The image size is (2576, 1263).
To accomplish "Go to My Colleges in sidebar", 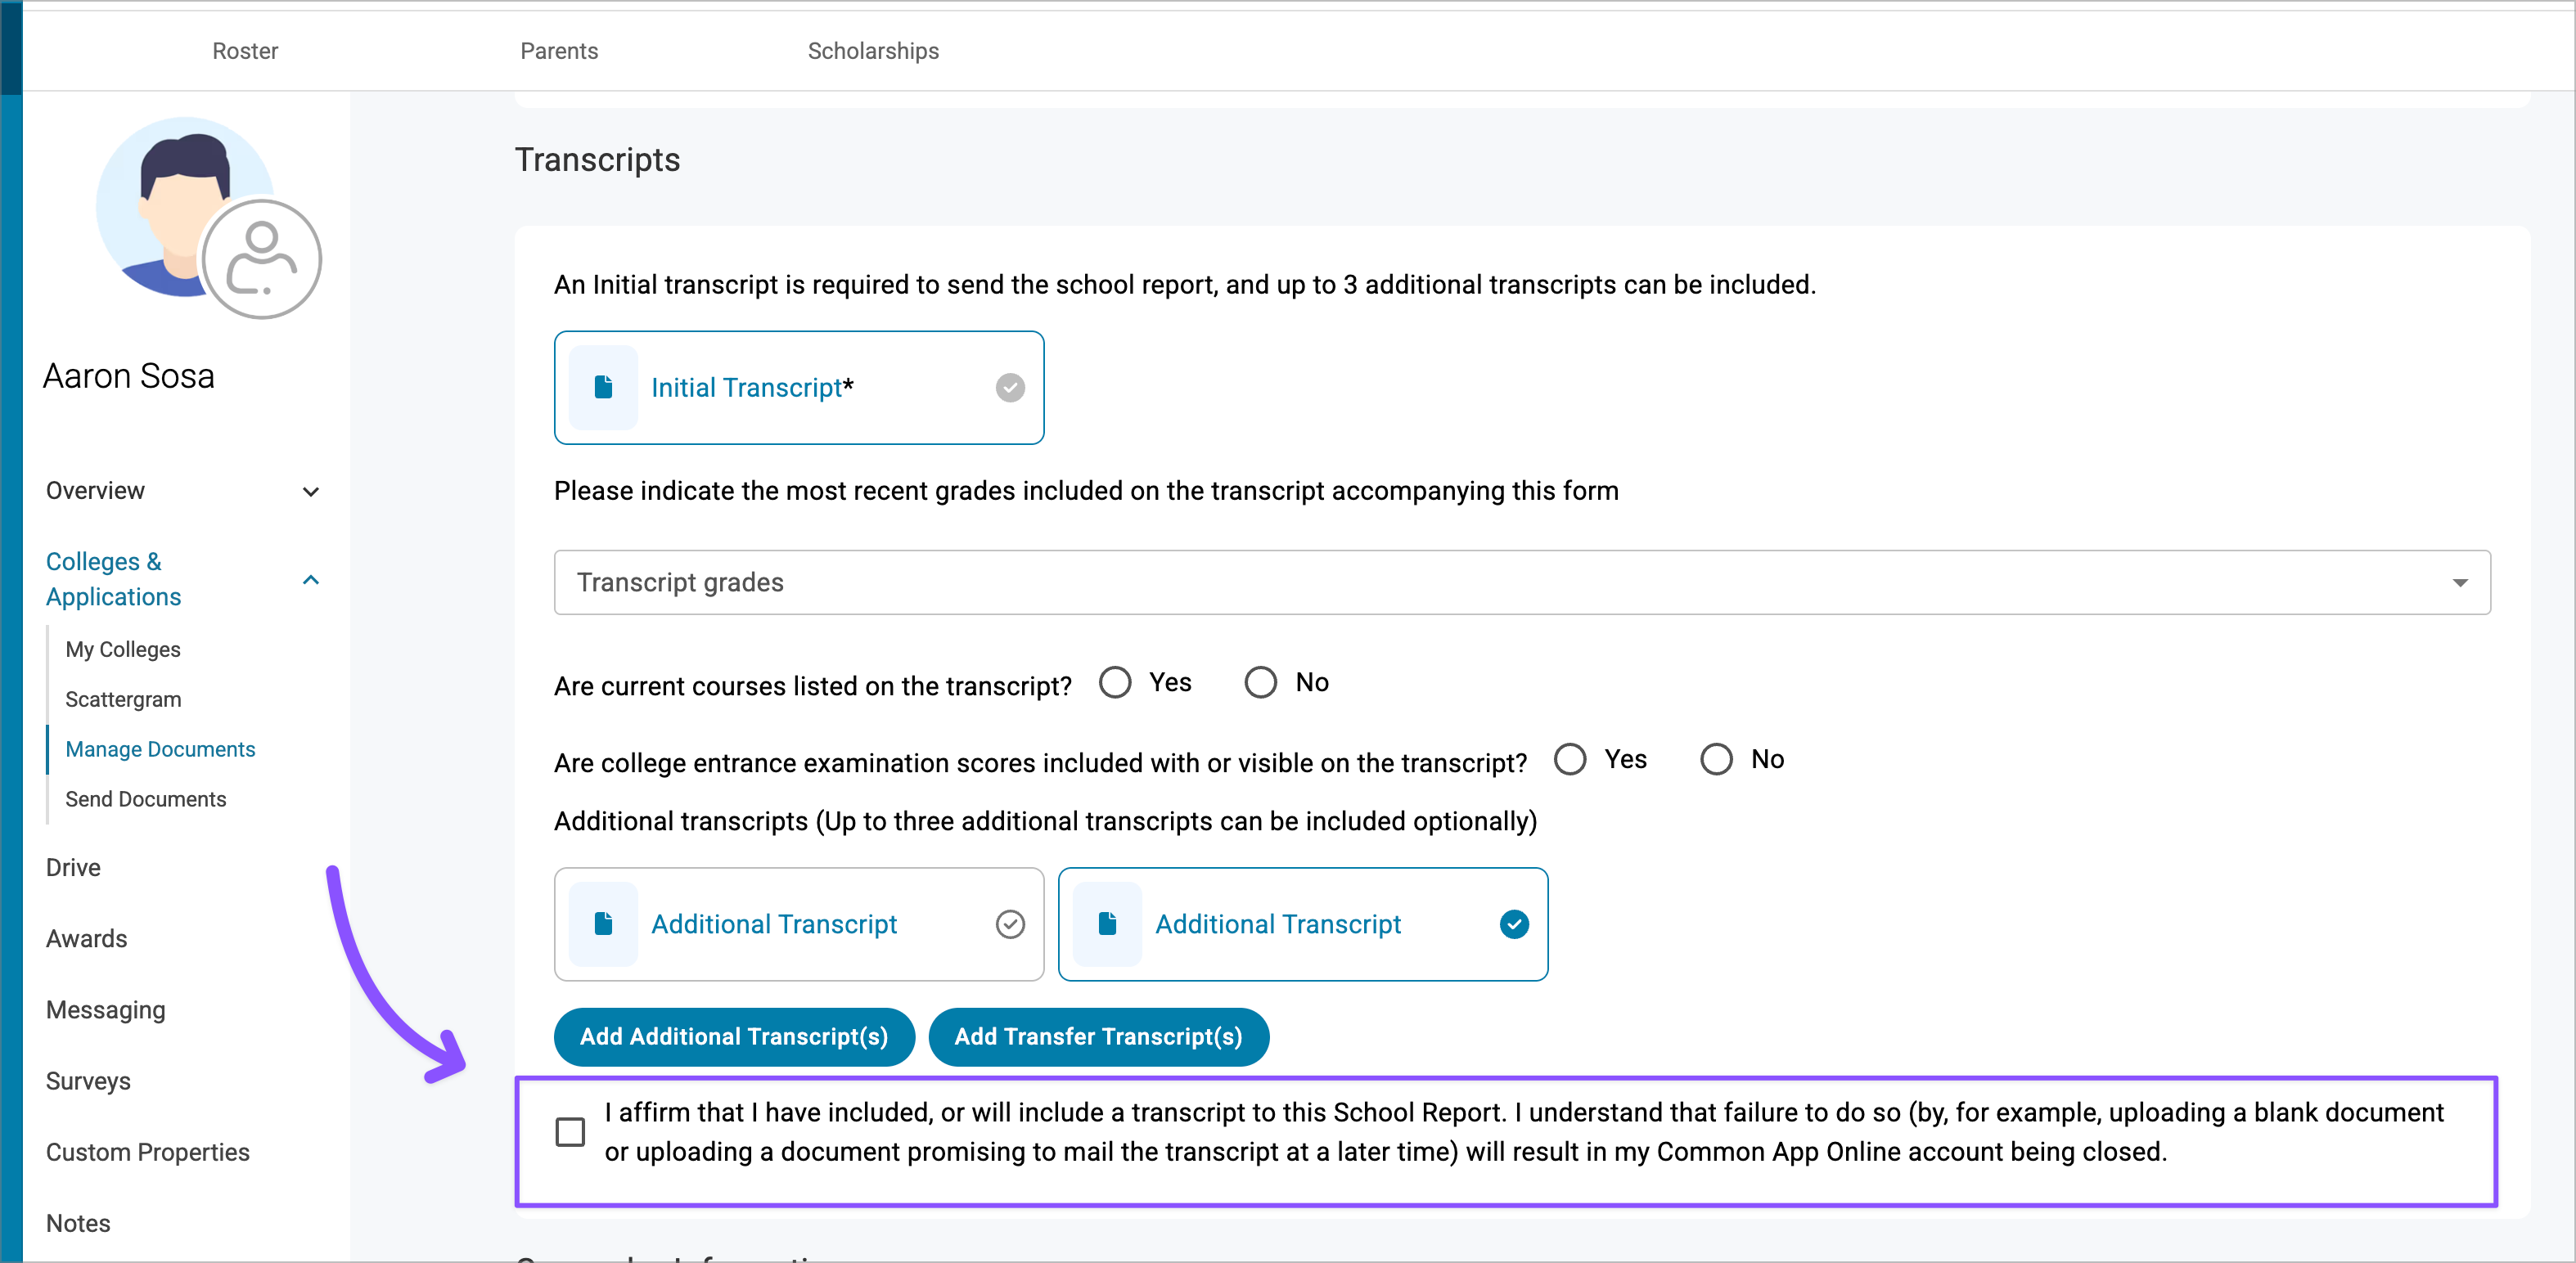I will 123,649.
